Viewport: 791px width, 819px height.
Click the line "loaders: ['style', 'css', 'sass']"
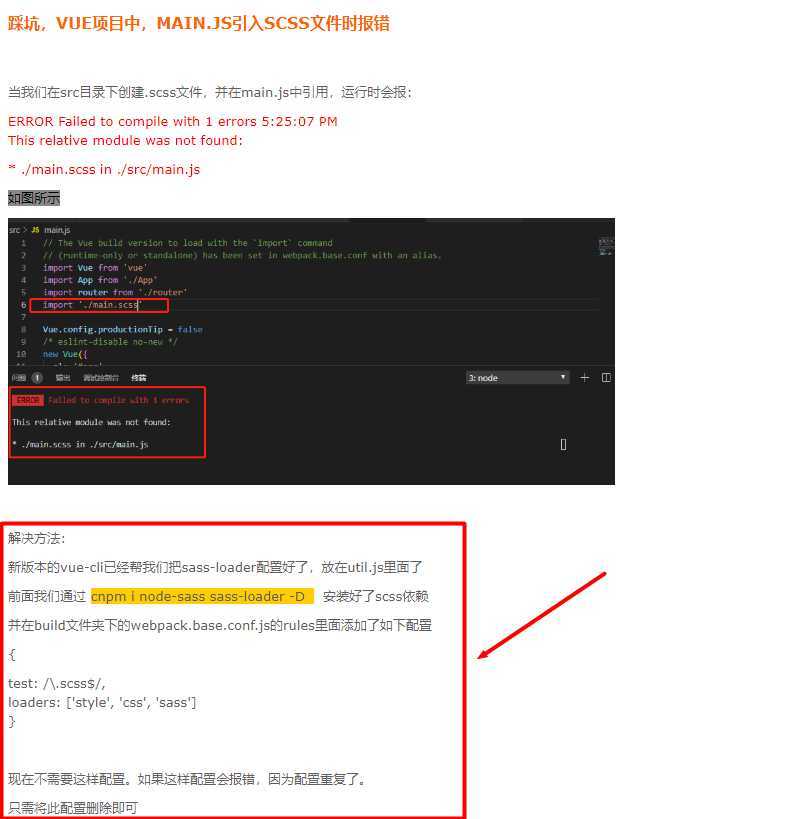pos(102,703)
